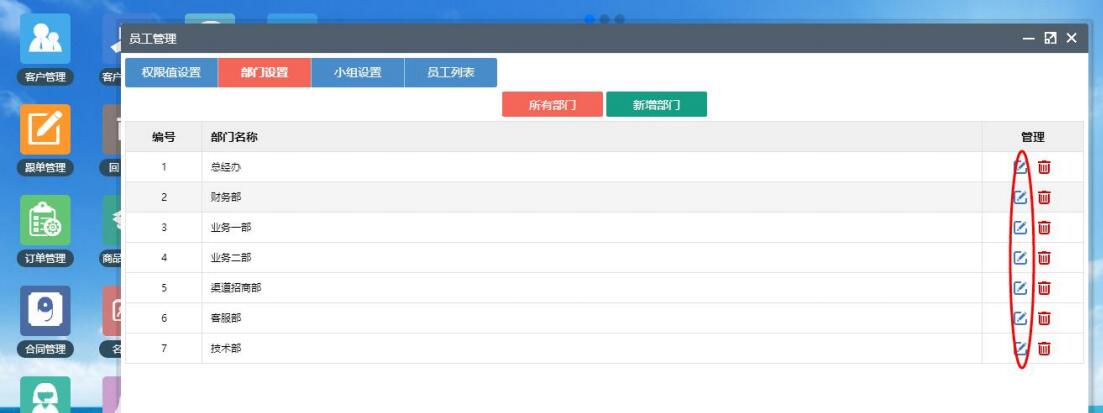Viewport: 1103px width, 413px height.
Task: Switch to the 权限值设置 tab
Action: point(171,73)
